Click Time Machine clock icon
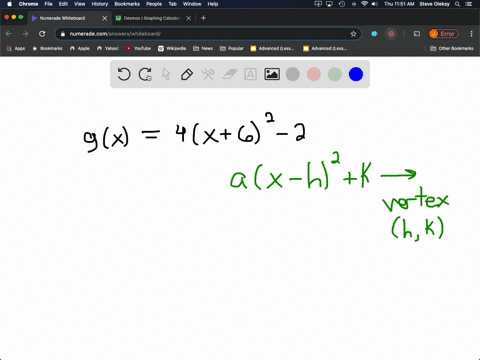This screenshot has height=360, width=480. (342, 4)
